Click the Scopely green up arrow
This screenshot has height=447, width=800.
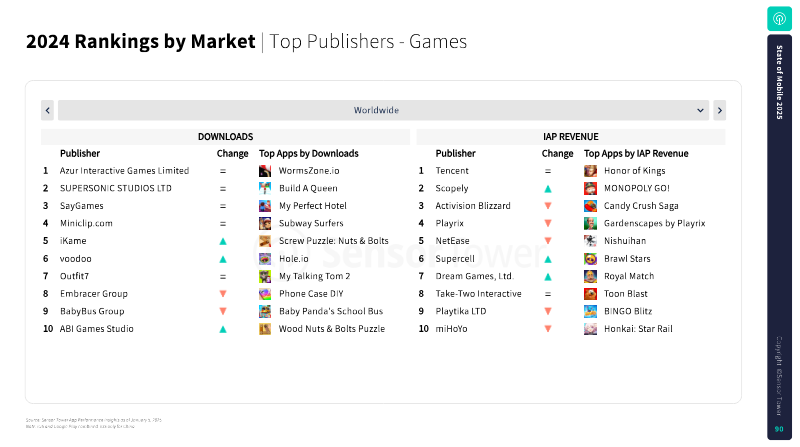(x=547, y=189)
